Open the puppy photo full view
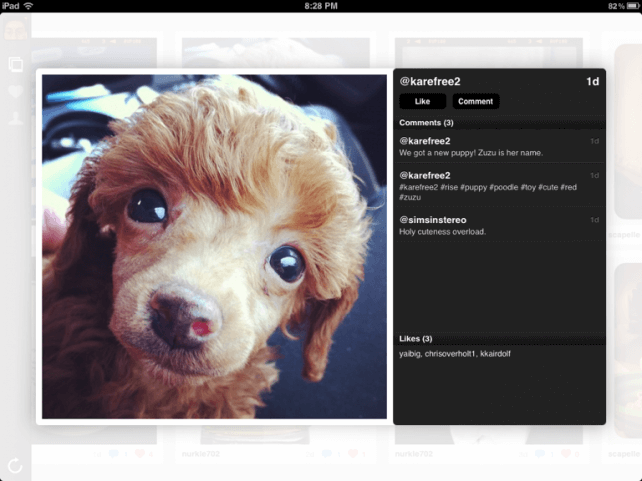 [214, 246]
